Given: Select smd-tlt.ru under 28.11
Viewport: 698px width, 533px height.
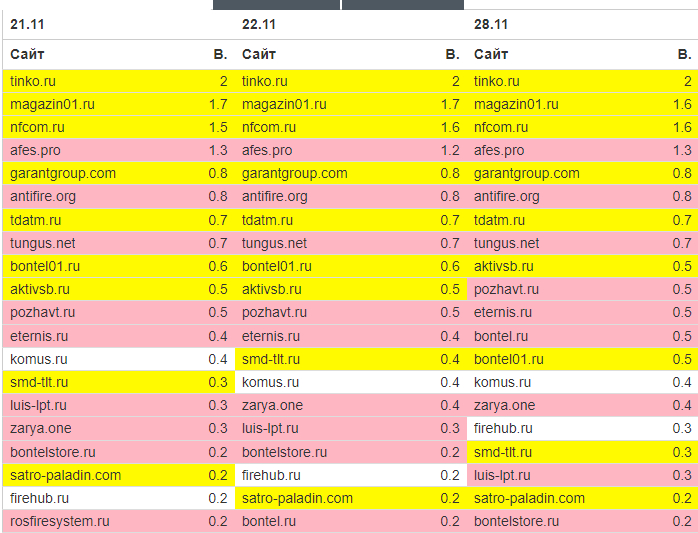Looking at the screenshot, I should pyautogui.click(x=503, y=452).
